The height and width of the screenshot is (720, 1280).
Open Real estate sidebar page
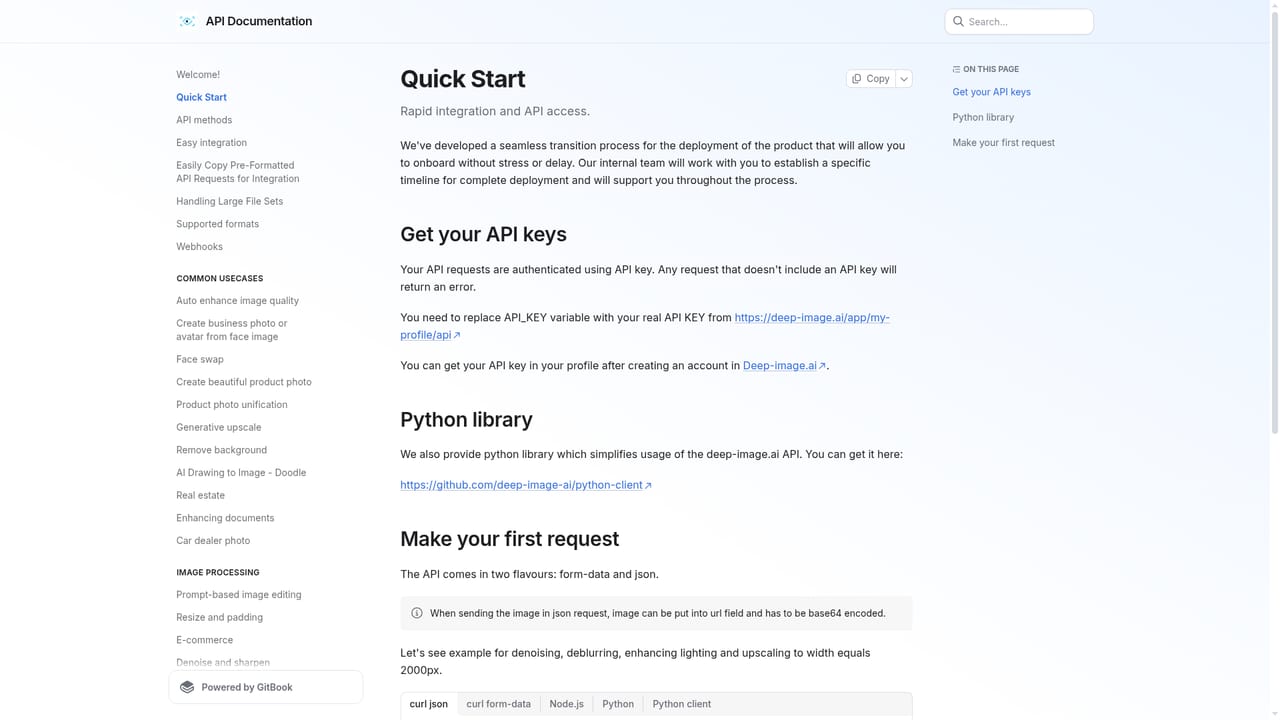pos(200,495)
